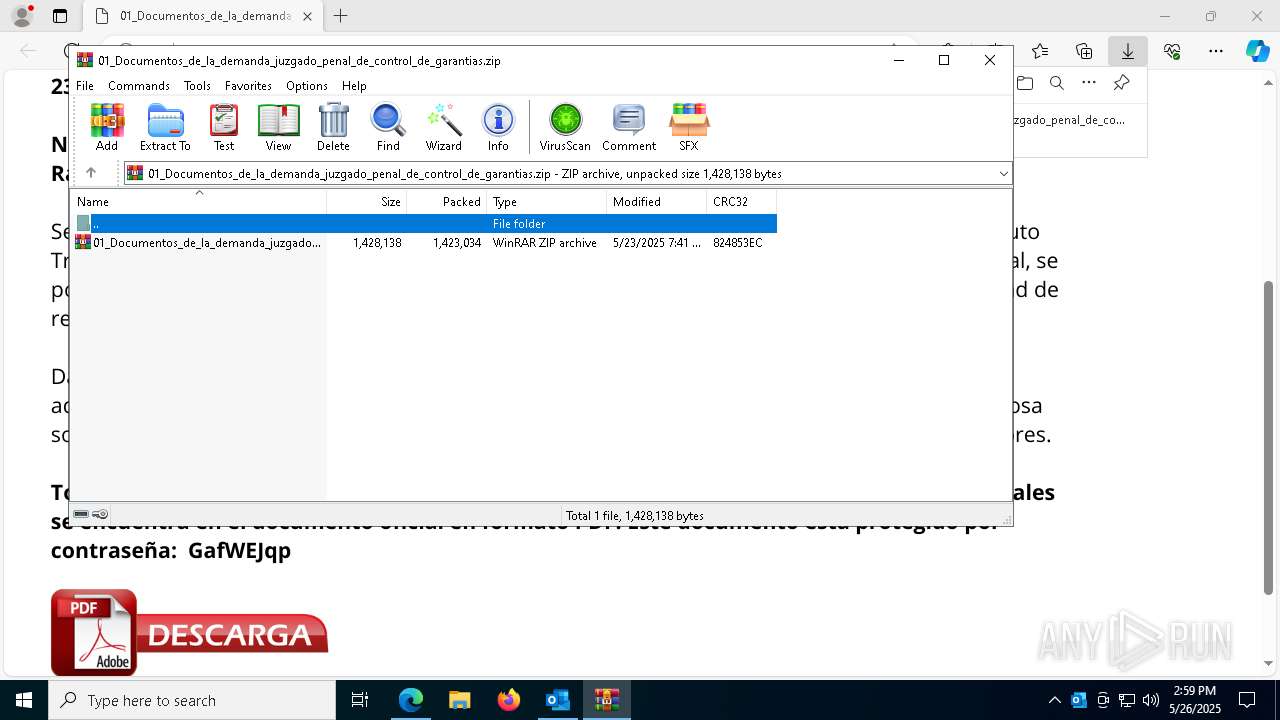
Task: Expand the archive path dropdown
Action: coord(1003,173)
